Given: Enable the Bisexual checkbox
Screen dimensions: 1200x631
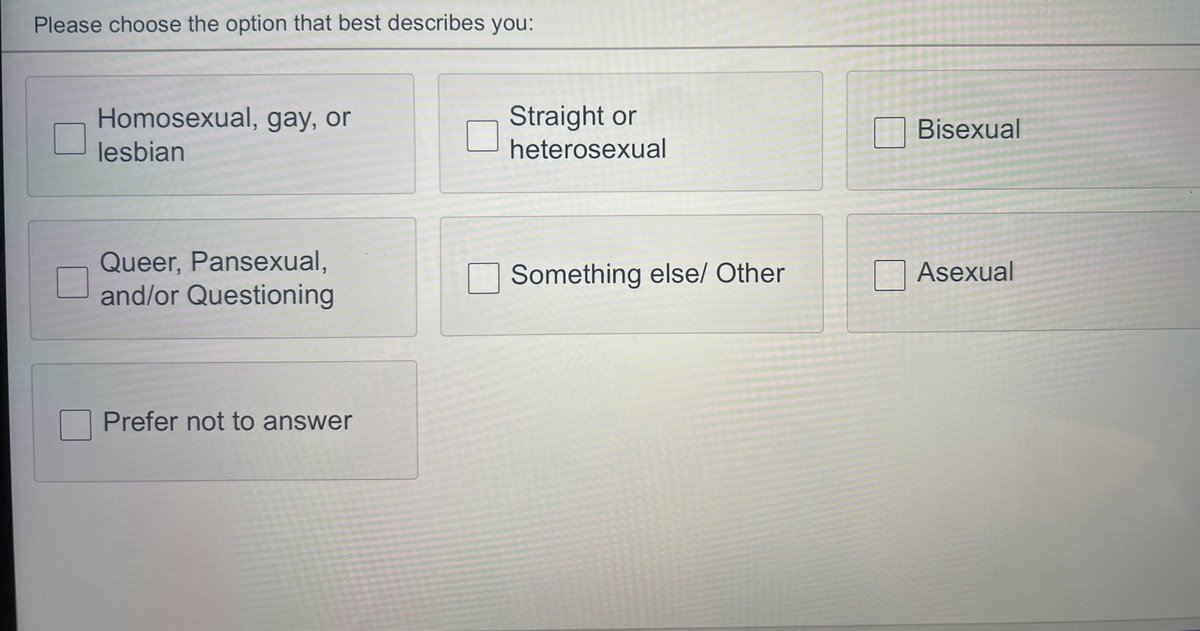Looking at the screenshot, I should pos(888,132).
